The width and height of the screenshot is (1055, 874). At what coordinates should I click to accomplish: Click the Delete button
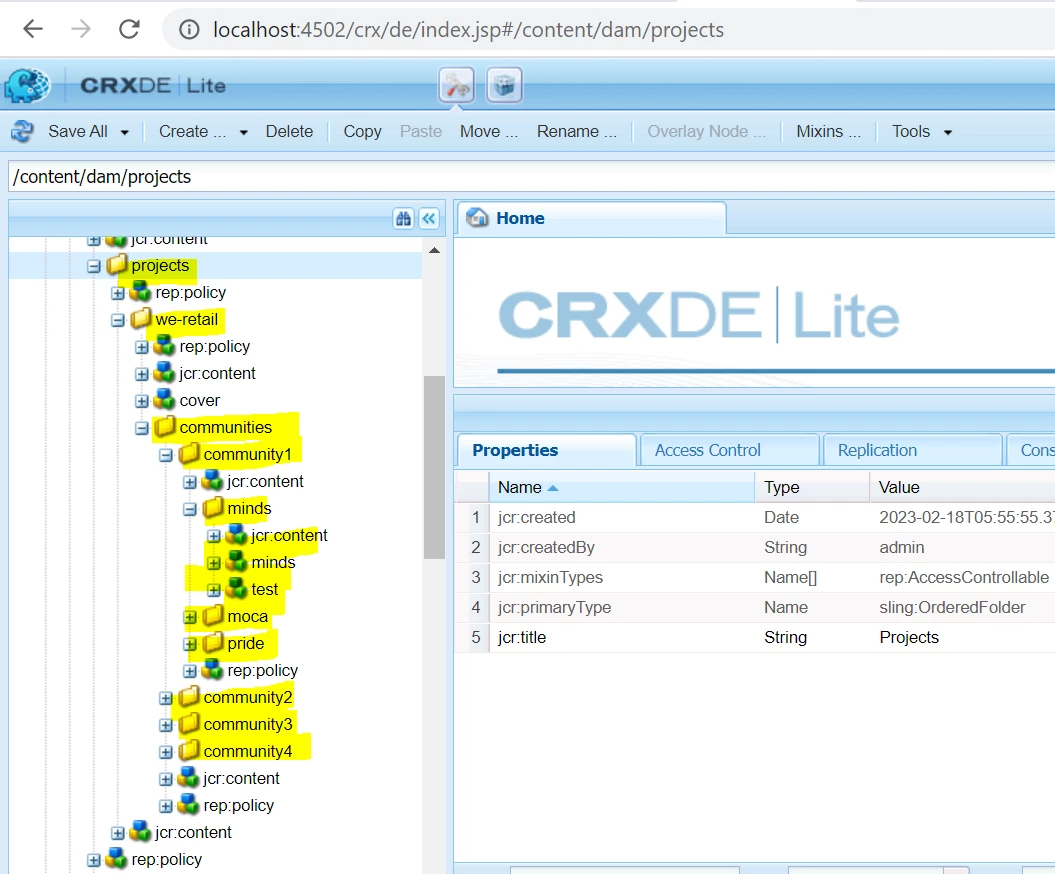[289, 131]
